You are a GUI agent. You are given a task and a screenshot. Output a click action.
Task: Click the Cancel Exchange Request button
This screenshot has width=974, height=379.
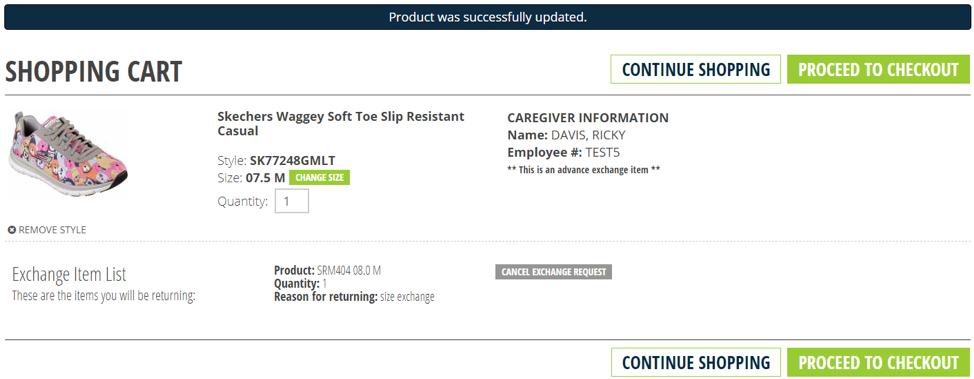pos(553,272)
